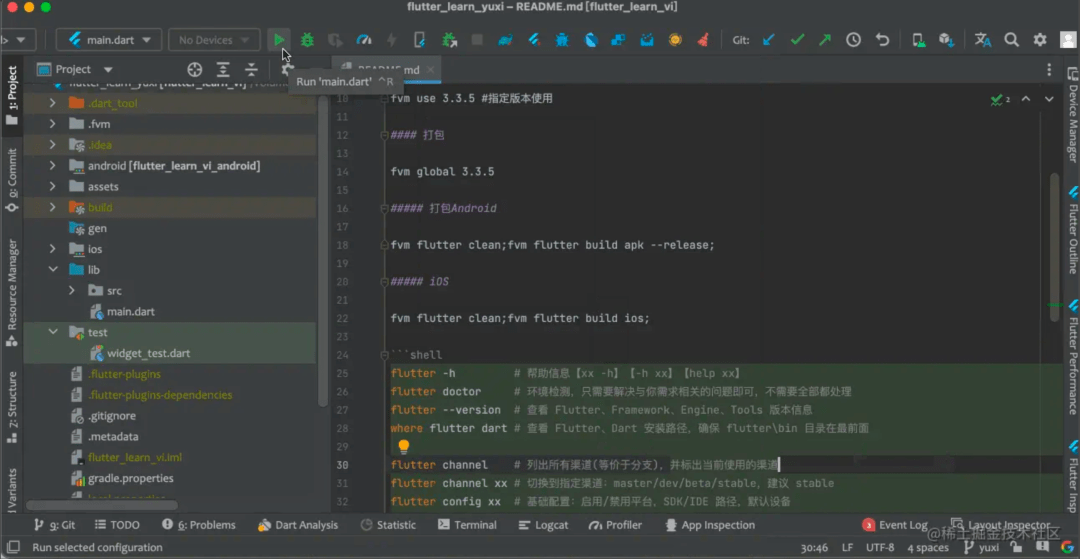Open the Terminal tool window tab
The width and height of the screenshot is (1080, 559).
click(467, 525)
